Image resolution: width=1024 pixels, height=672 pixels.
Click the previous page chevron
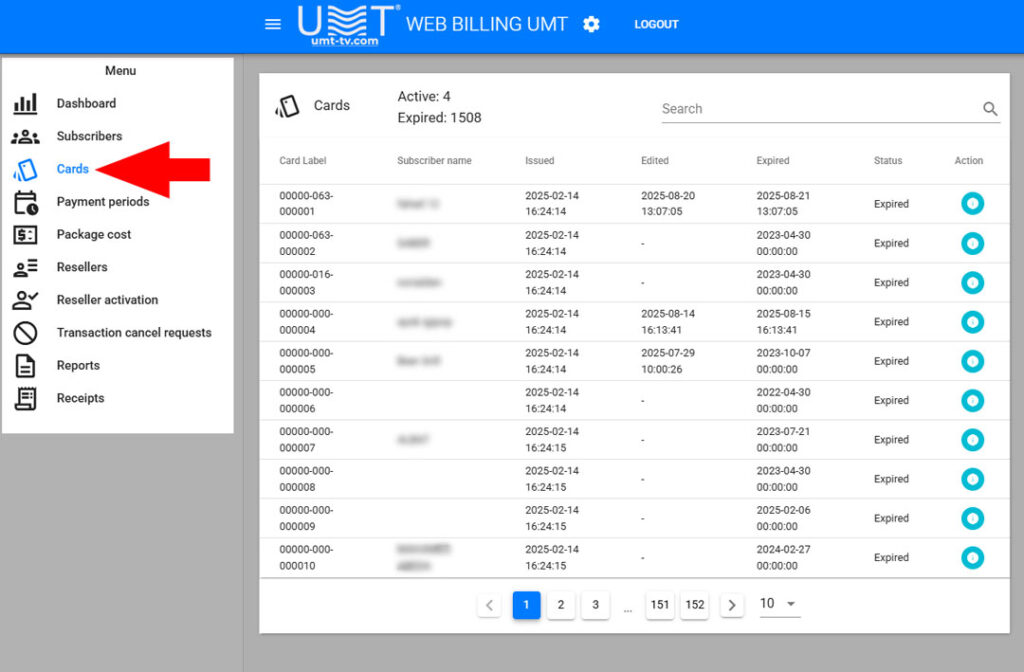pyautogui.click(x=489, y=604)
